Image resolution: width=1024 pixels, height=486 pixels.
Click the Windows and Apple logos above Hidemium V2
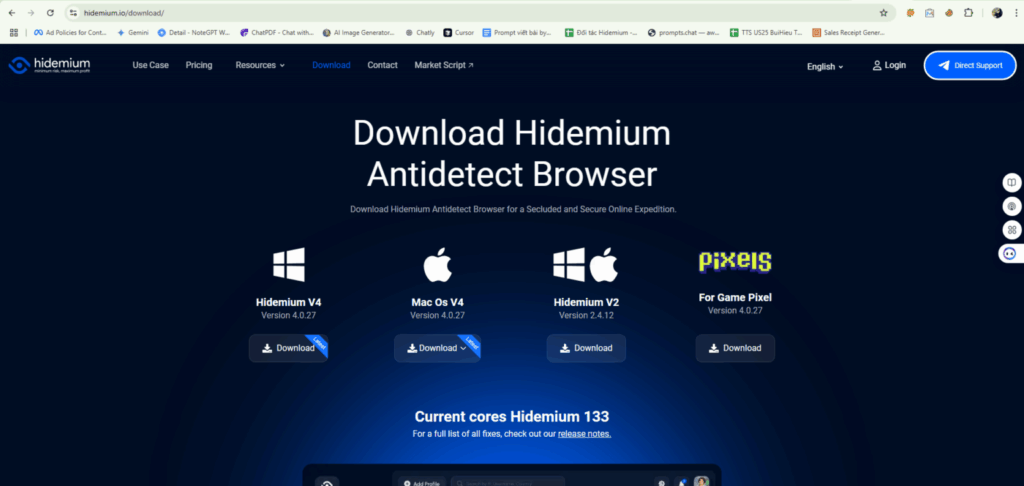click(x=586, y=265)
